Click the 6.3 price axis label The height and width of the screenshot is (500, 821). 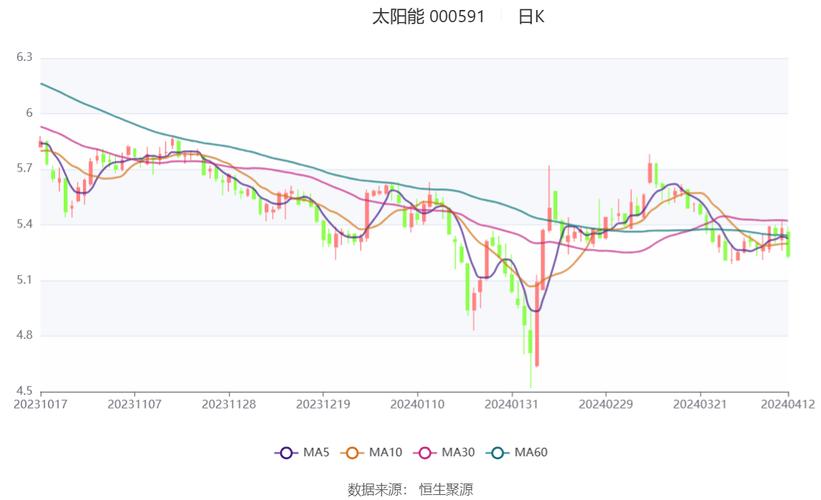click(x=24, y=57)
